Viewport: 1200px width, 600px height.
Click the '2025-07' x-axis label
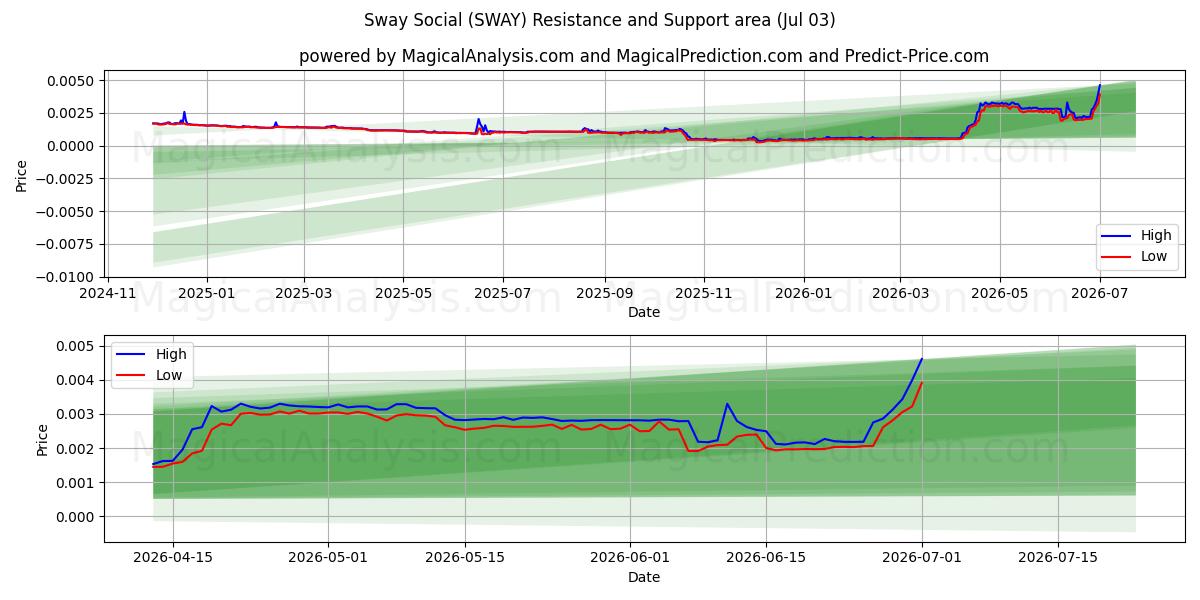click(502, 294)
